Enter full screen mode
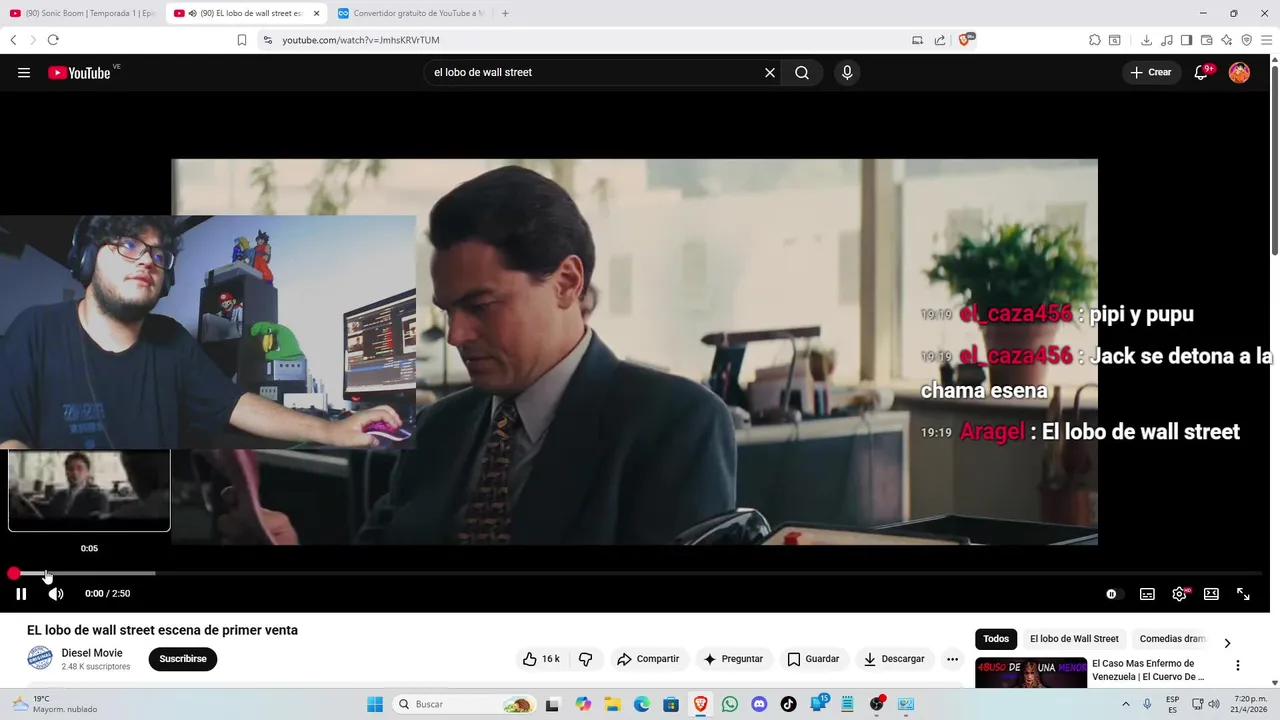The width and height of the screenshot is (1280, 720). (x=1243, y=594)
